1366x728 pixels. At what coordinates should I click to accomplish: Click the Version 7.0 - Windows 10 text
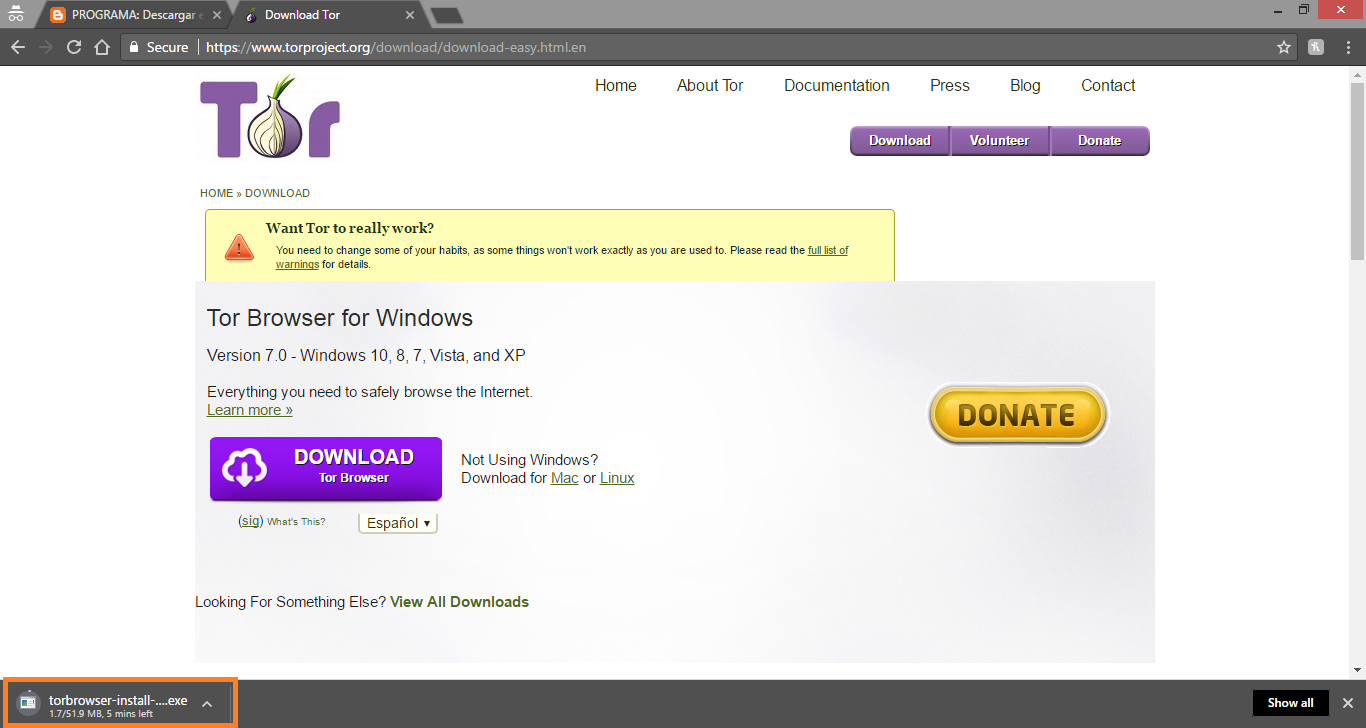(x=366, y=355)
